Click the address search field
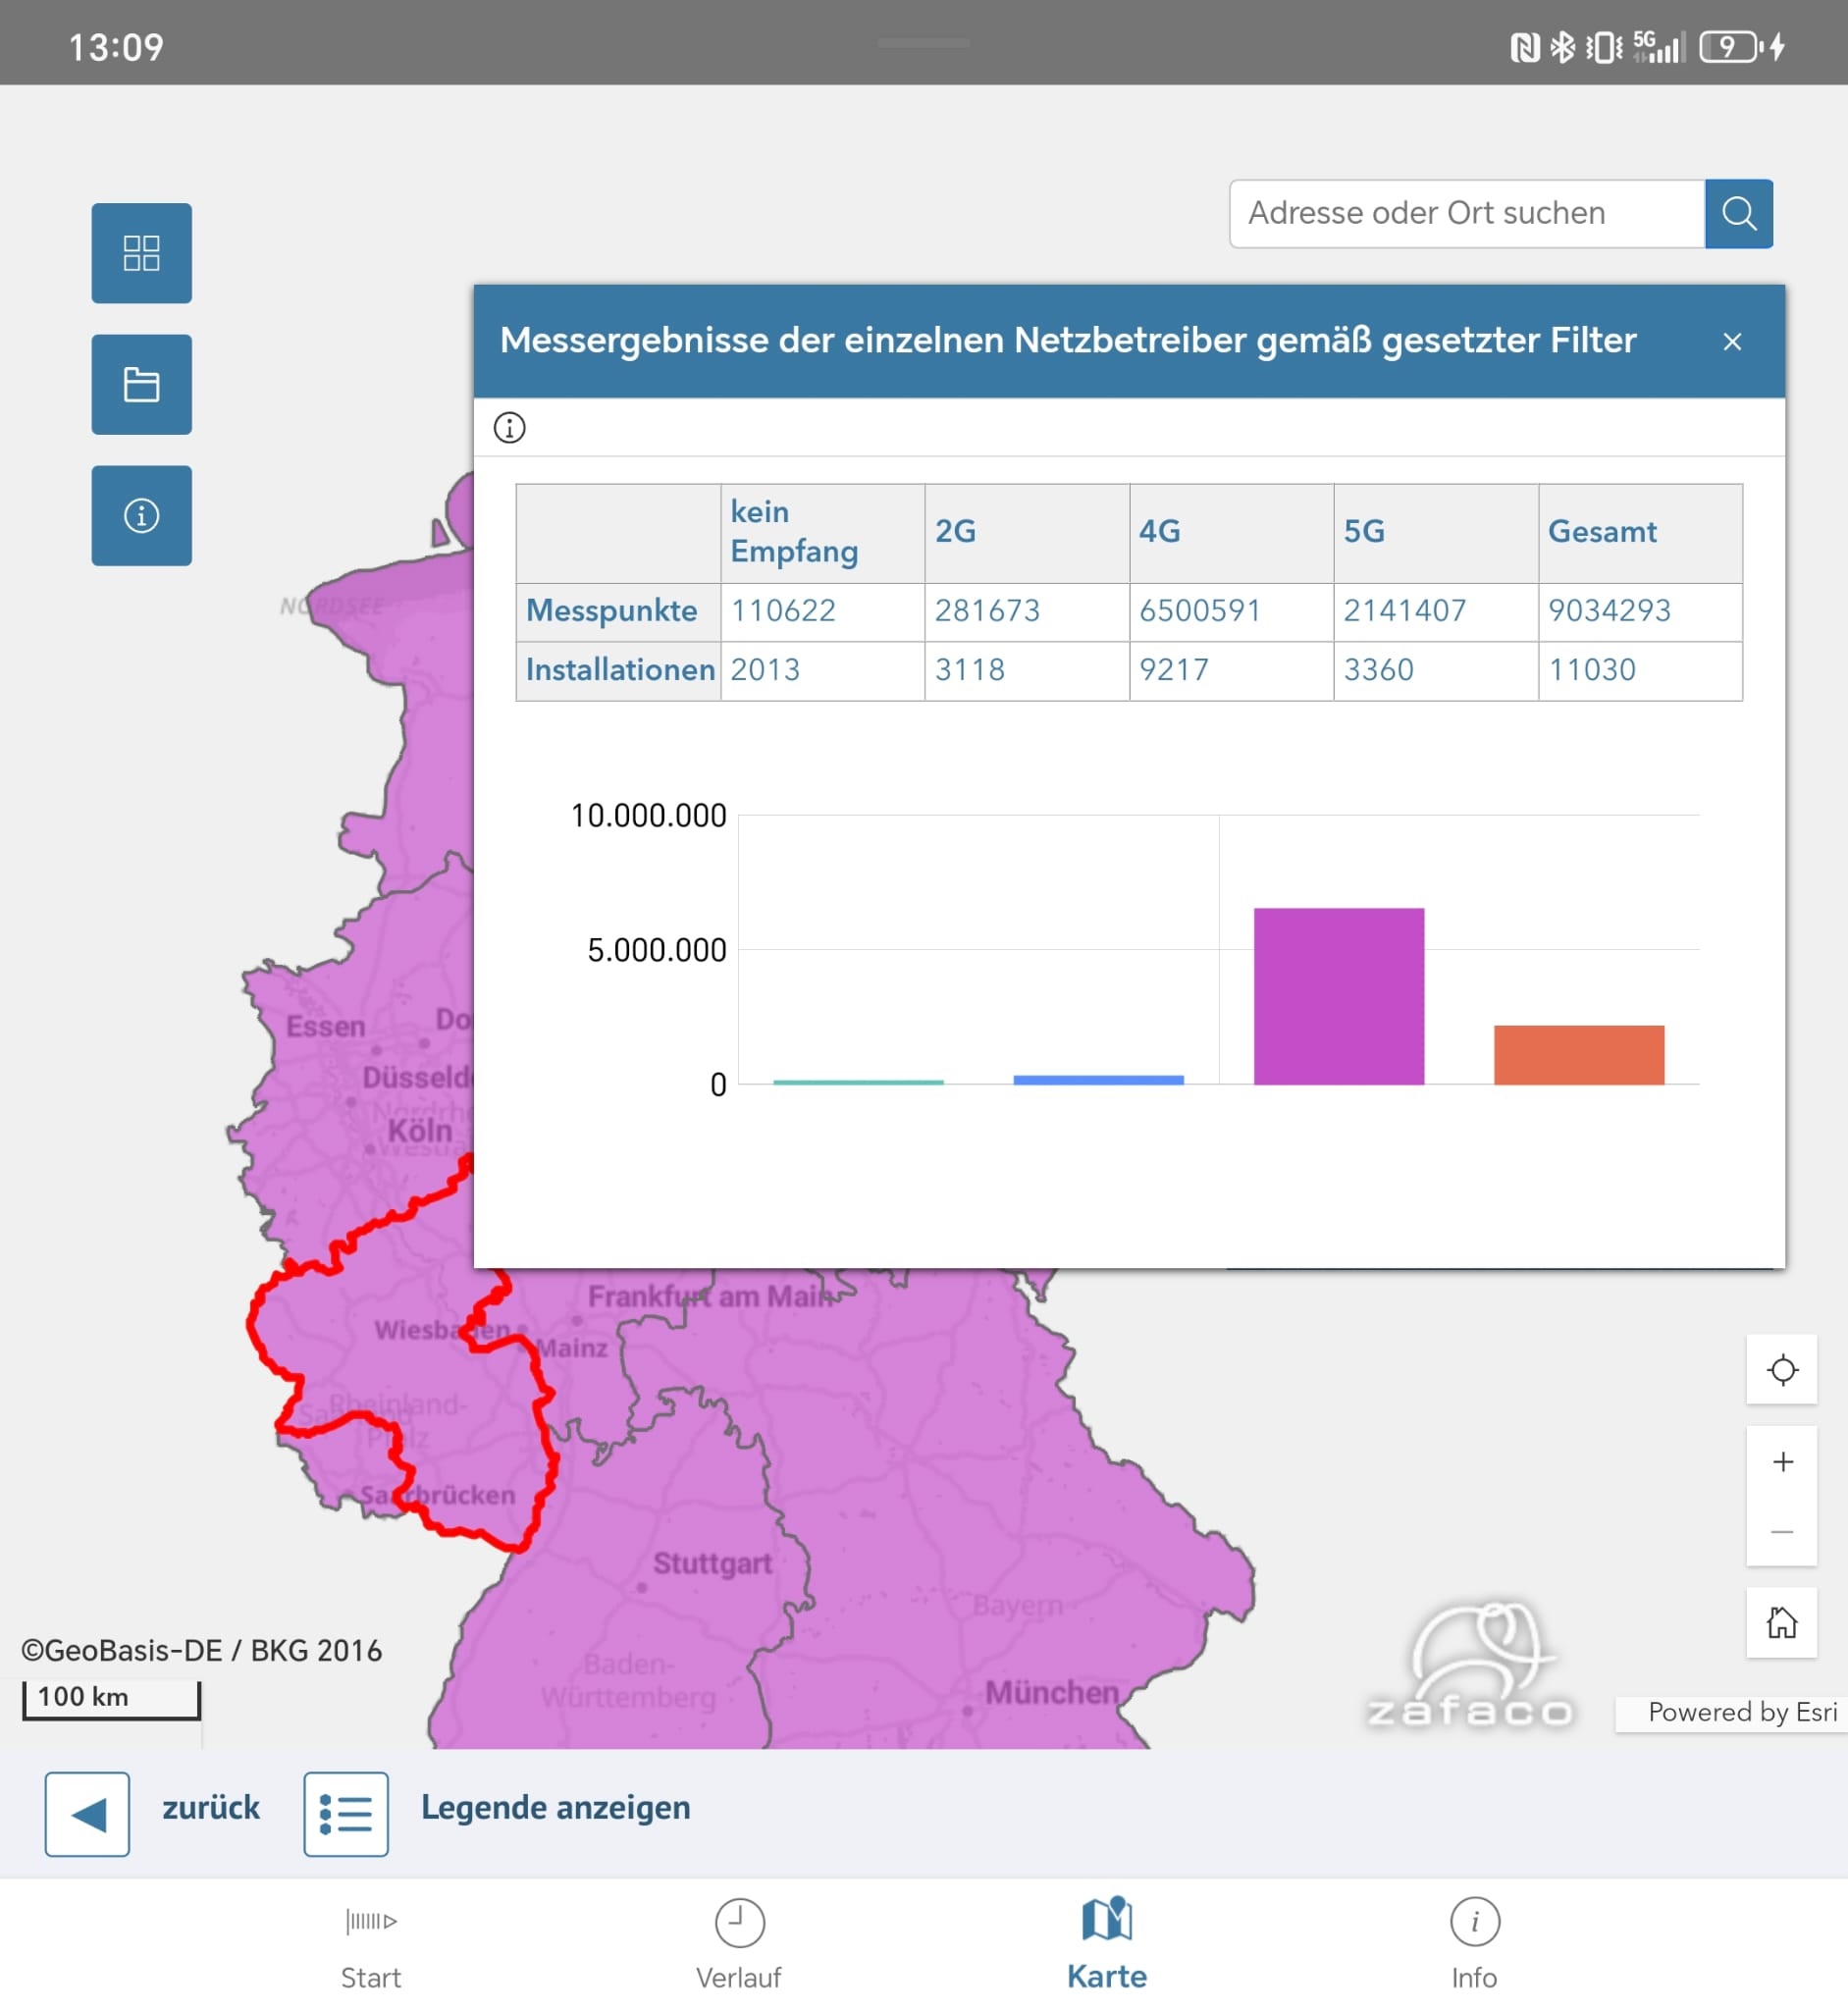Viewport: 1848px width, 2010px height. coord(1467,213)
